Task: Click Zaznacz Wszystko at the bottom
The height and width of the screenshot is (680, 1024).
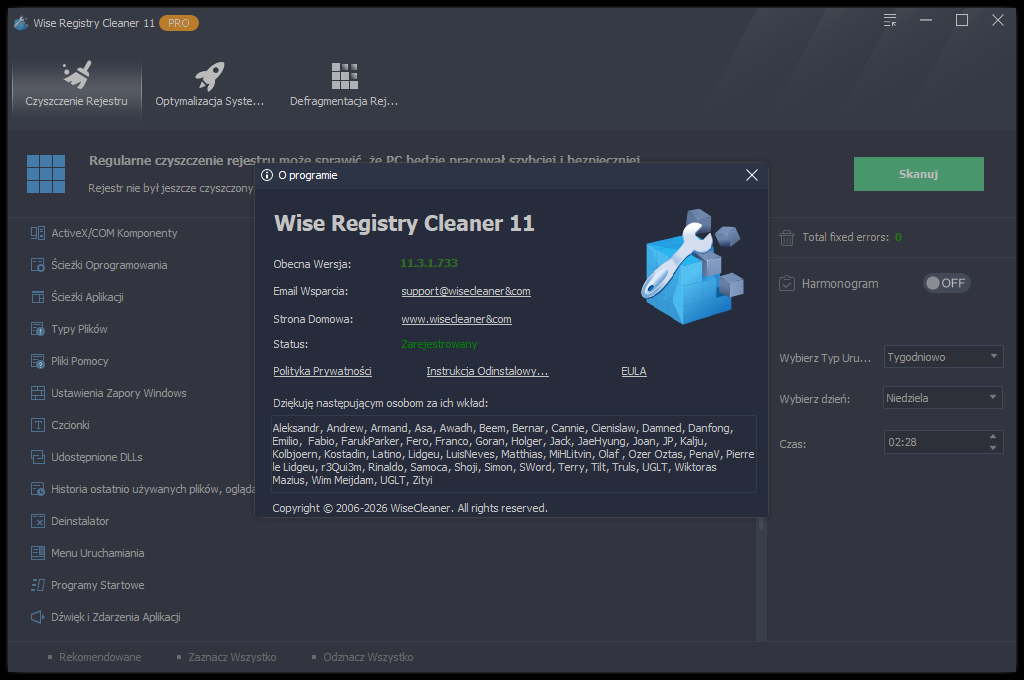Action: (x=232, y=657)
